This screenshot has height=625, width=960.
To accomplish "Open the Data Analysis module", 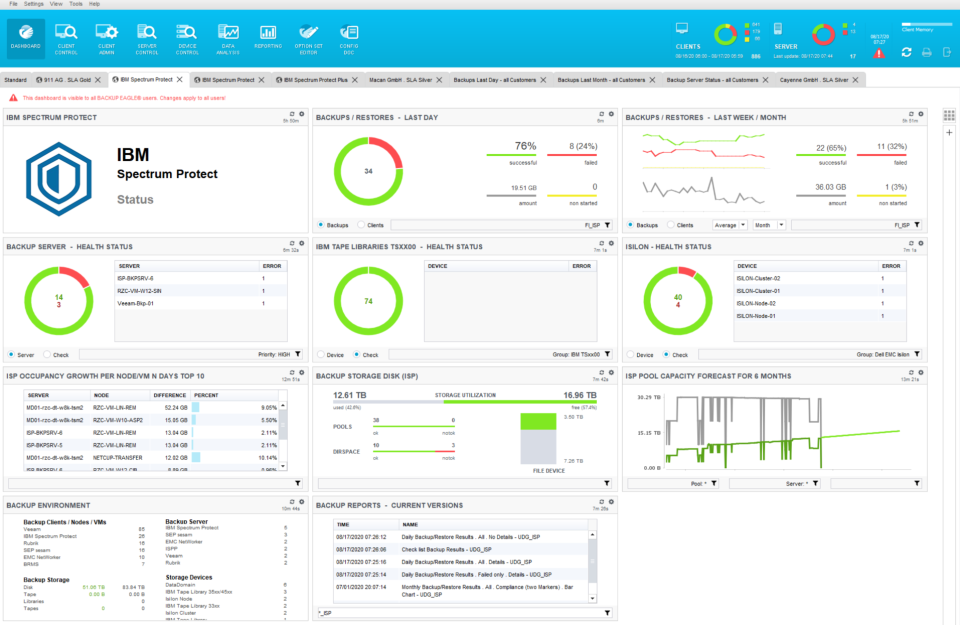I will click(x=228, y=38).
